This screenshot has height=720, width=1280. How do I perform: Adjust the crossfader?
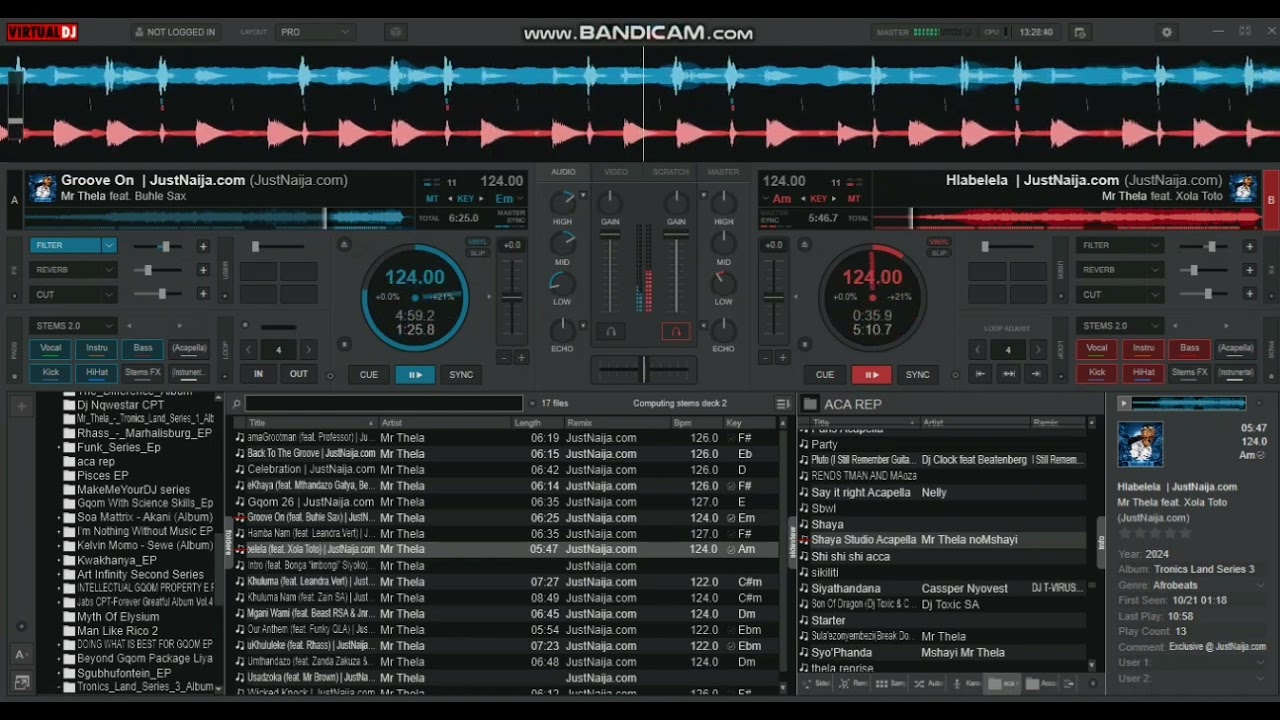coord(643,369)
